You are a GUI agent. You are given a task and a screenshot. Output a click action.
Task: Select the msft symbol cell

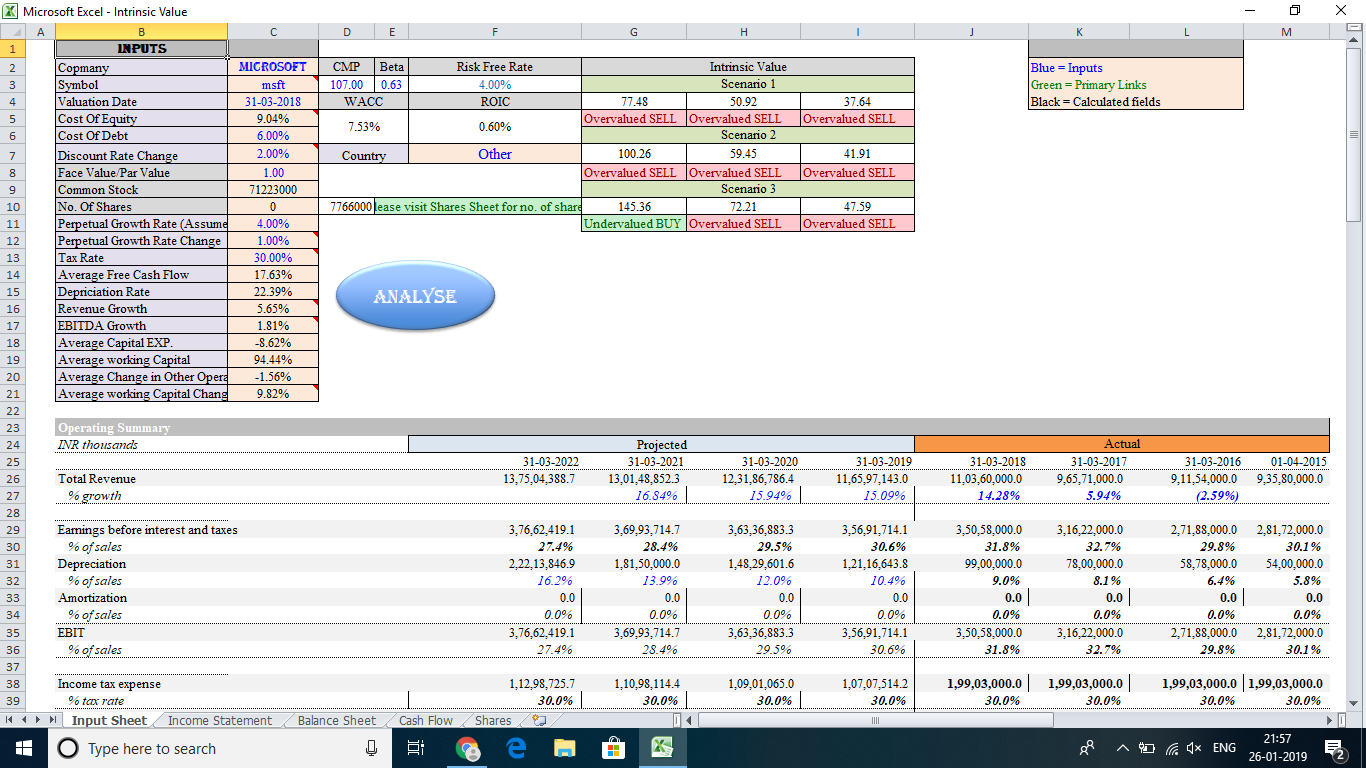click(273, 84)
